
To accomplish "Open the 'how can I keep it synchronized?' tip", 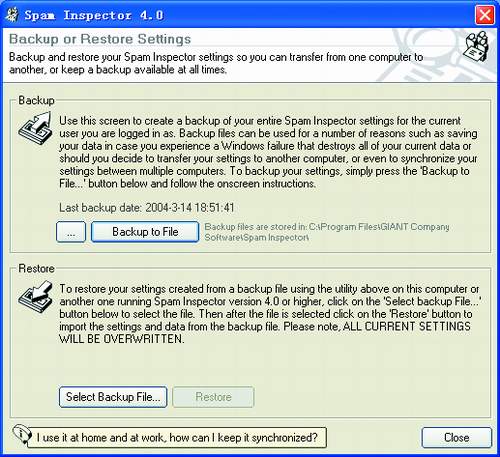I will [177, 437].
